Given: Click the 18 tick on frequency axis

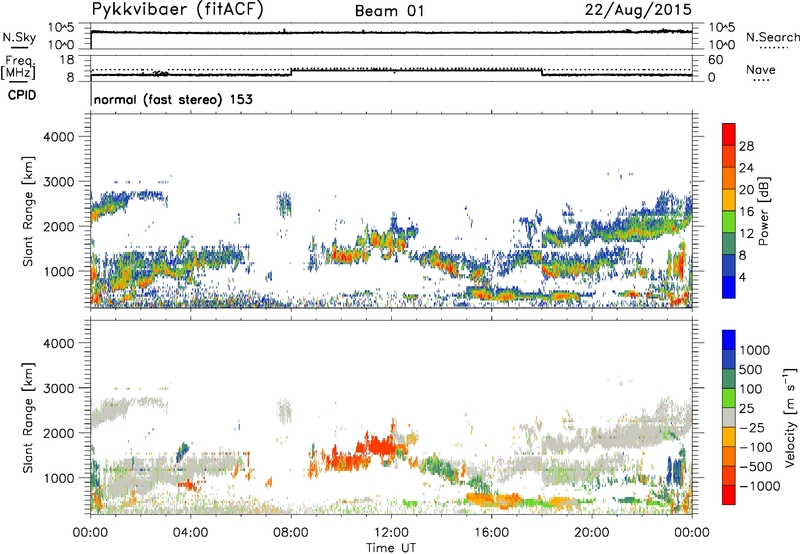Looking at the screenshot, I should (x=67, y=60).
